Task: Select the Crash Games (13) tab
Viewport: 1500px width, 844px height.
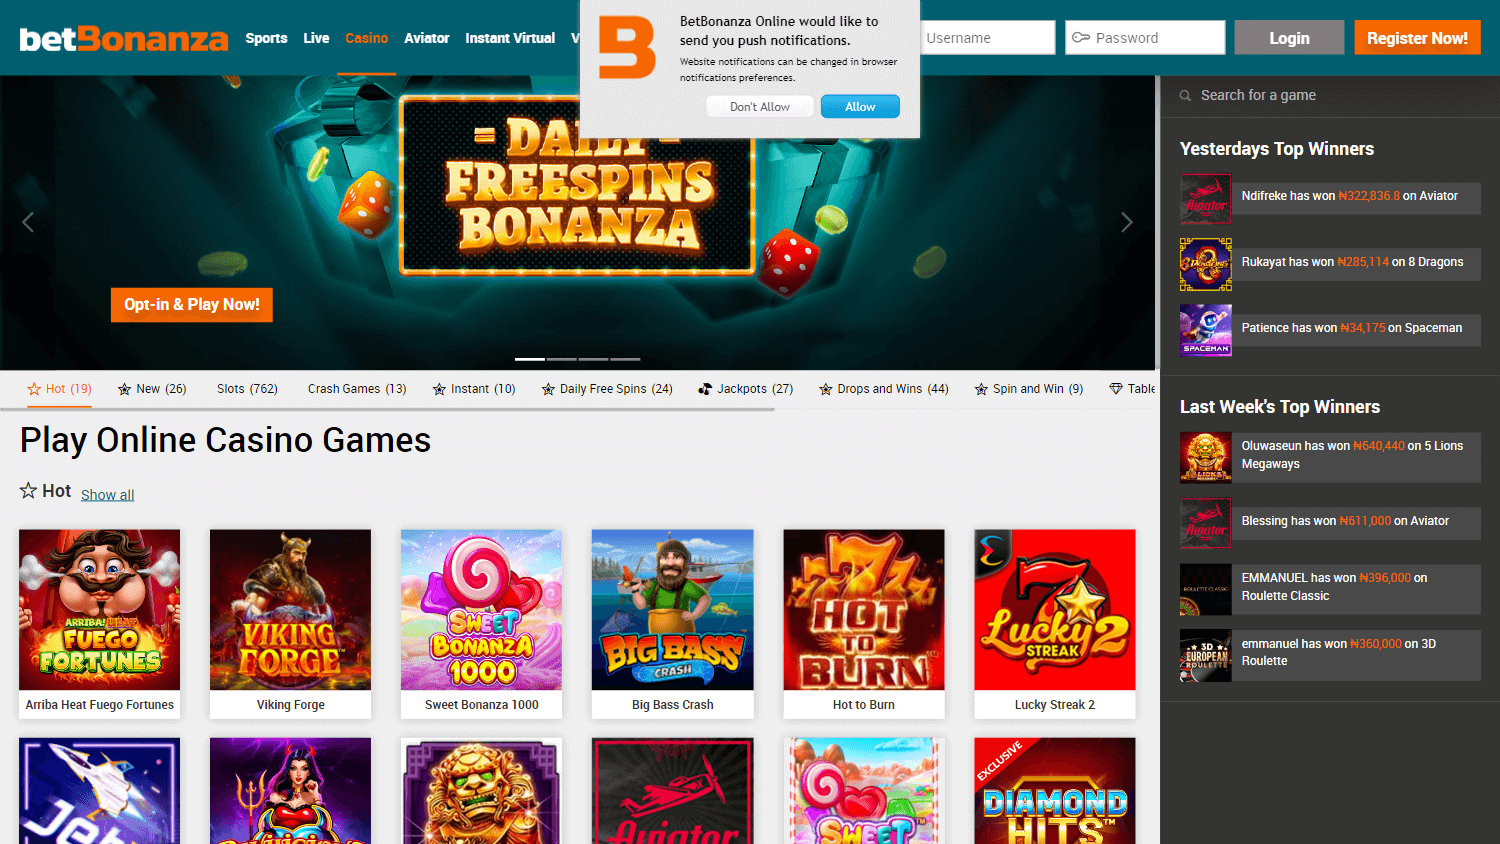Action: [357, 389]
